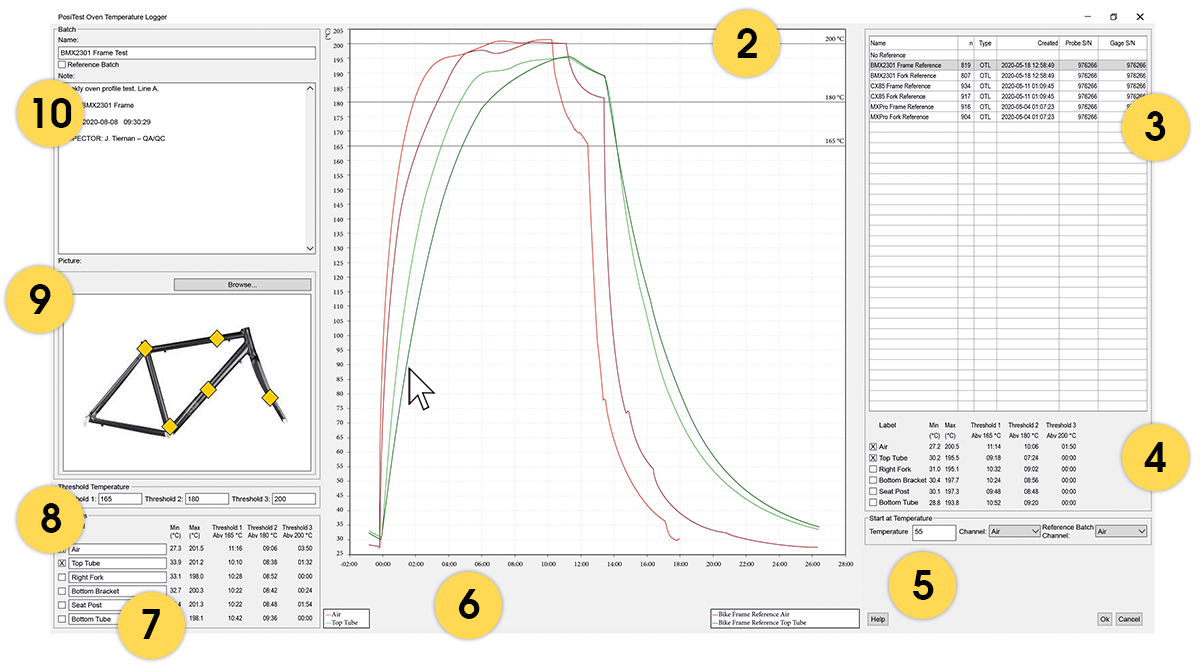Check Right Fork in the reference batch channel list

(x=873, y=468)
